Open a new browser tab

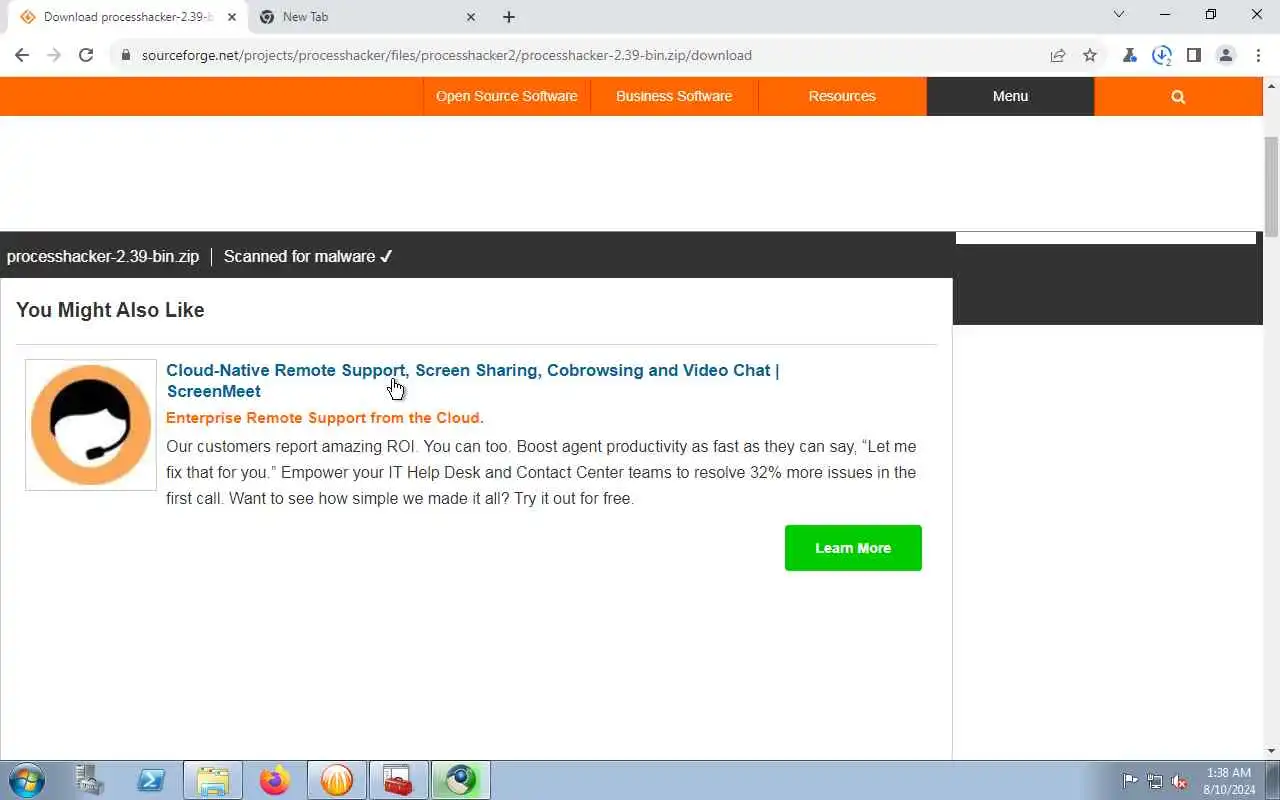509,17
